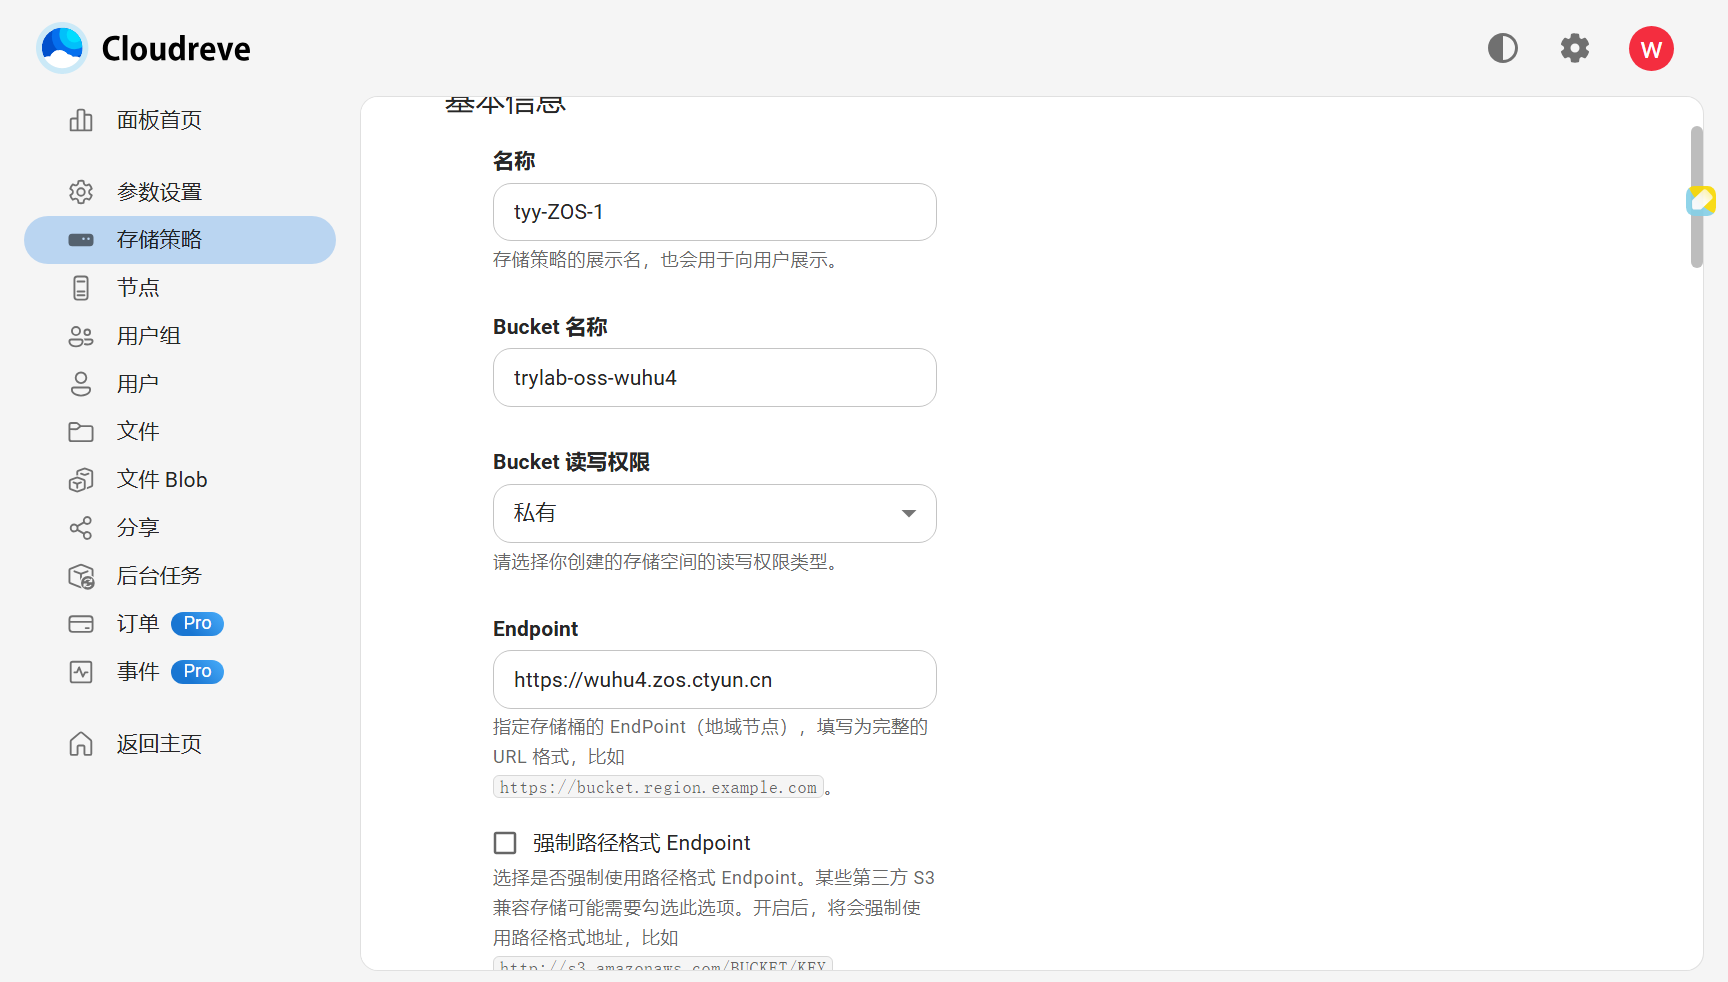The image size is (1728, 982).
Task: Select the 参数设置 menu item
Action: (160, 192)
